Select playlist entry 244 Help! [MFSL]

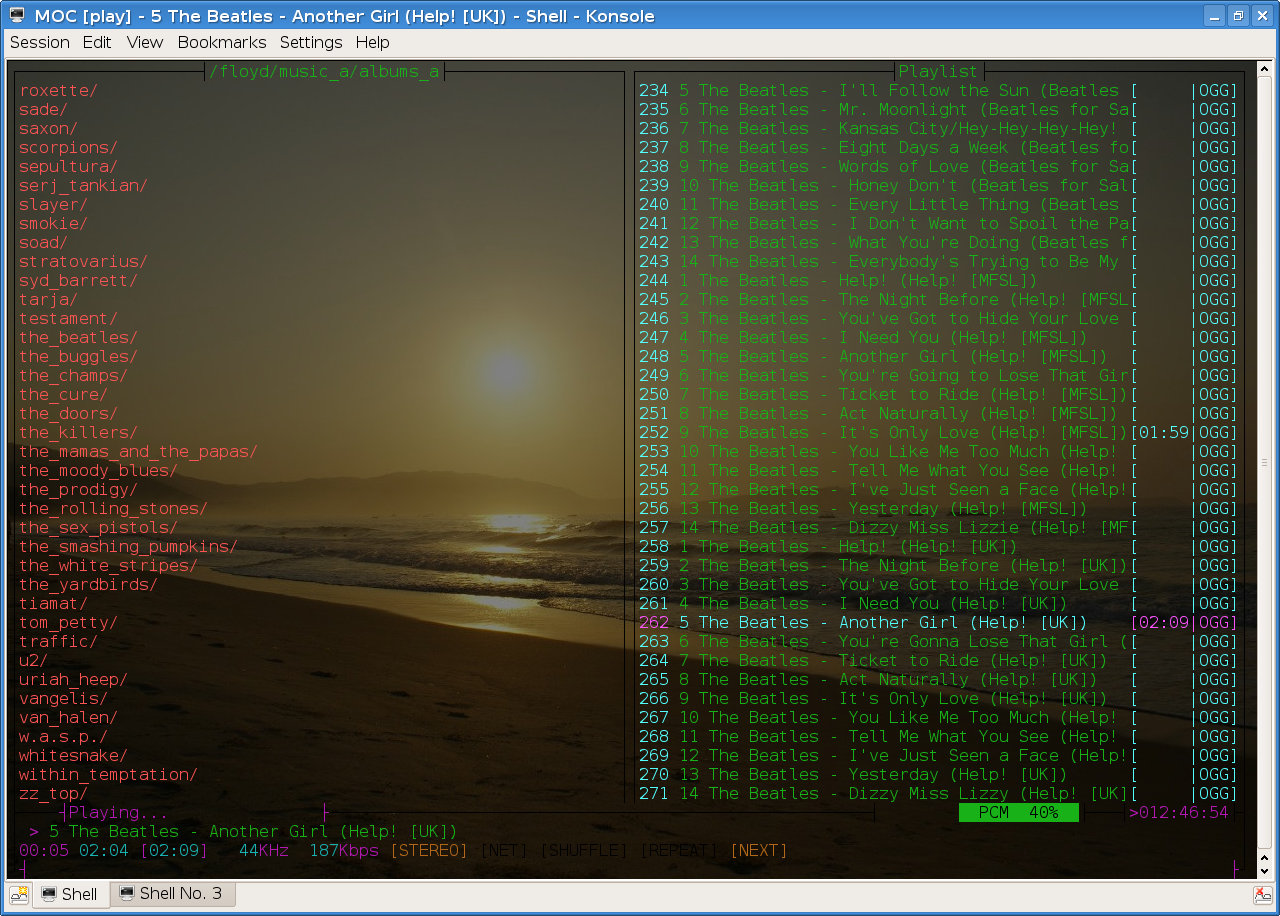coord(938,281)
